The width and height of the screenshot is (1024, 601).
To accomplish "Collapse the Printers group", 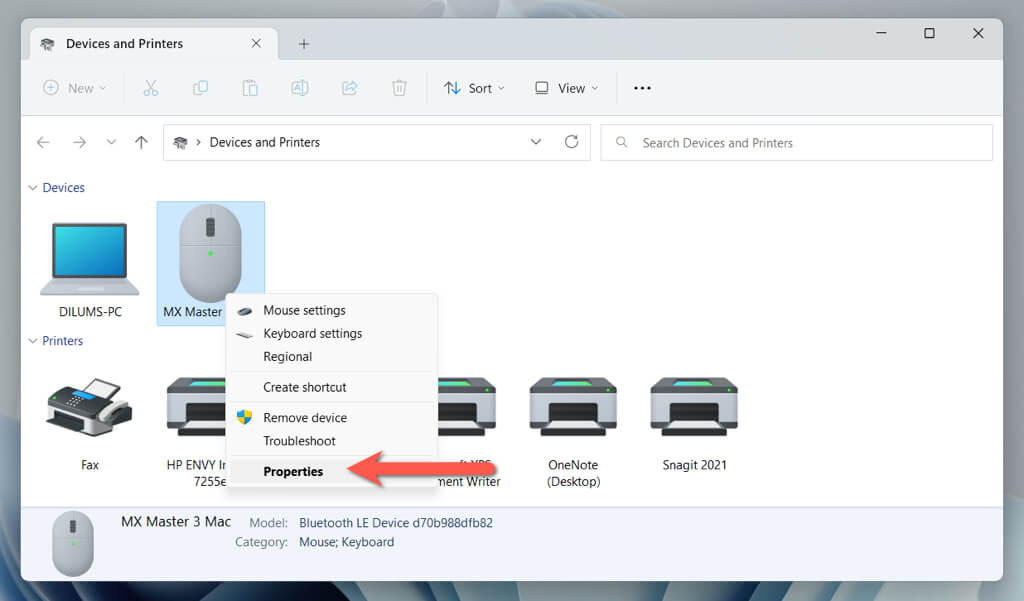I will point(33,341).
